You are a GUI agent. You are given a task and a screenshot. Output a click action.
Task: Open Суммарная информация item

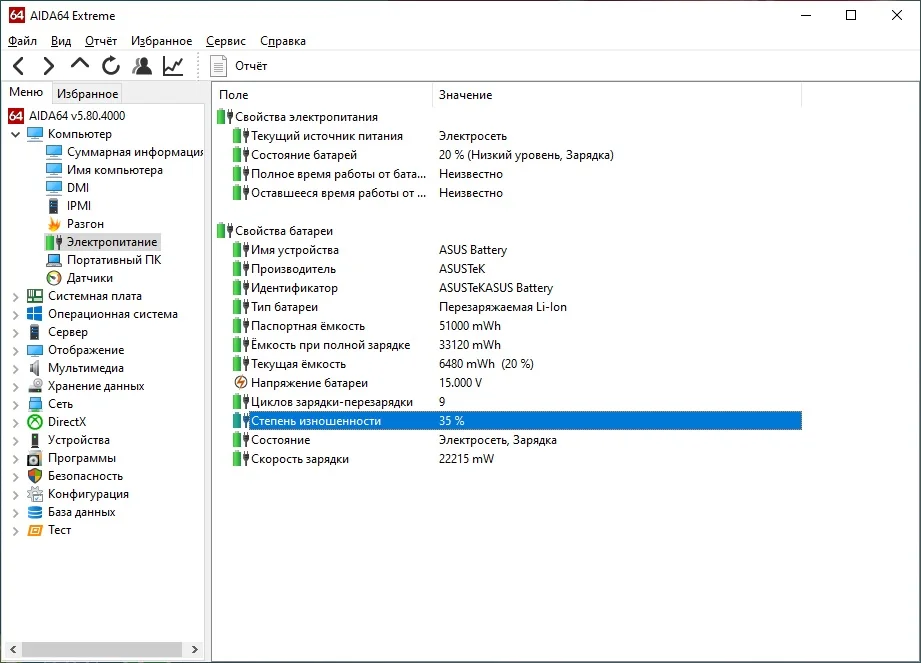click(125, 152)
